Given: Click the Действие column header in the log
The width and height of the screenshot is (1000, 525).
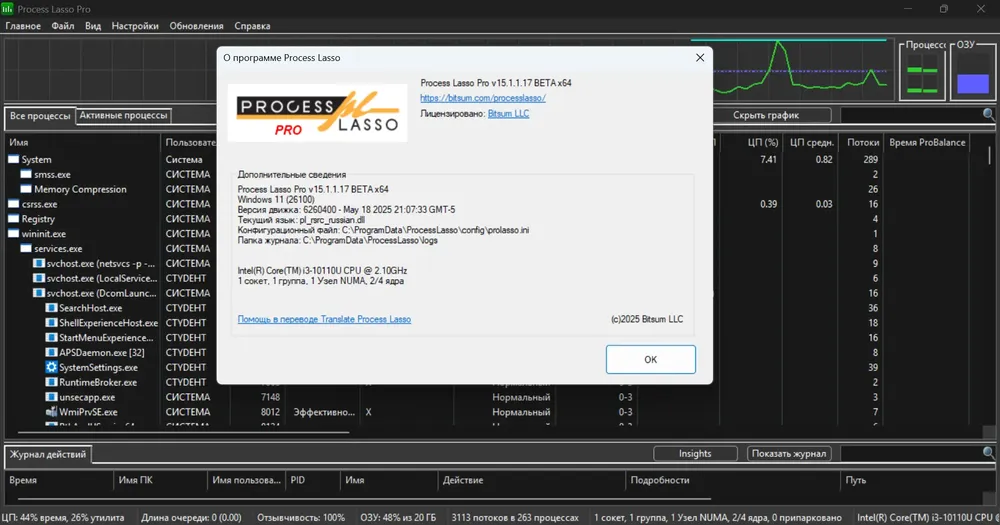Looking at the screenshot, I should (532, 480).
